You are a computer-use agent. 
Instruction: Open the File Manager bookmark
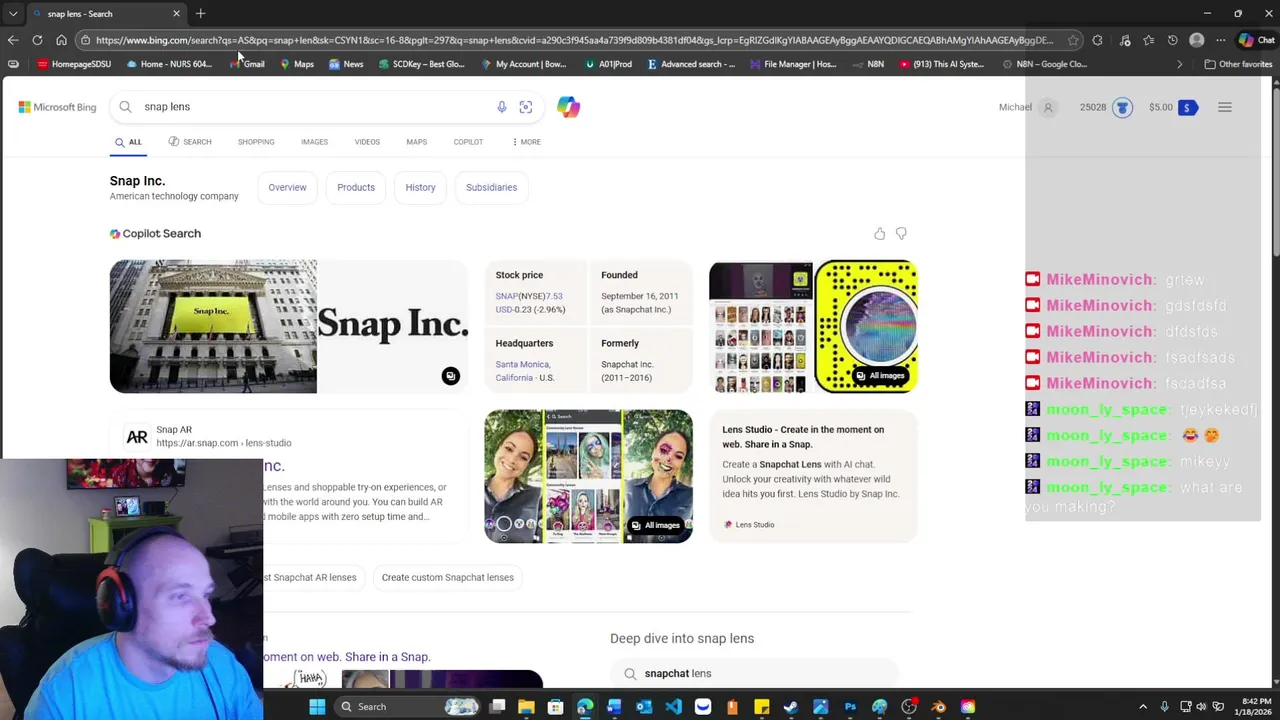792,64
